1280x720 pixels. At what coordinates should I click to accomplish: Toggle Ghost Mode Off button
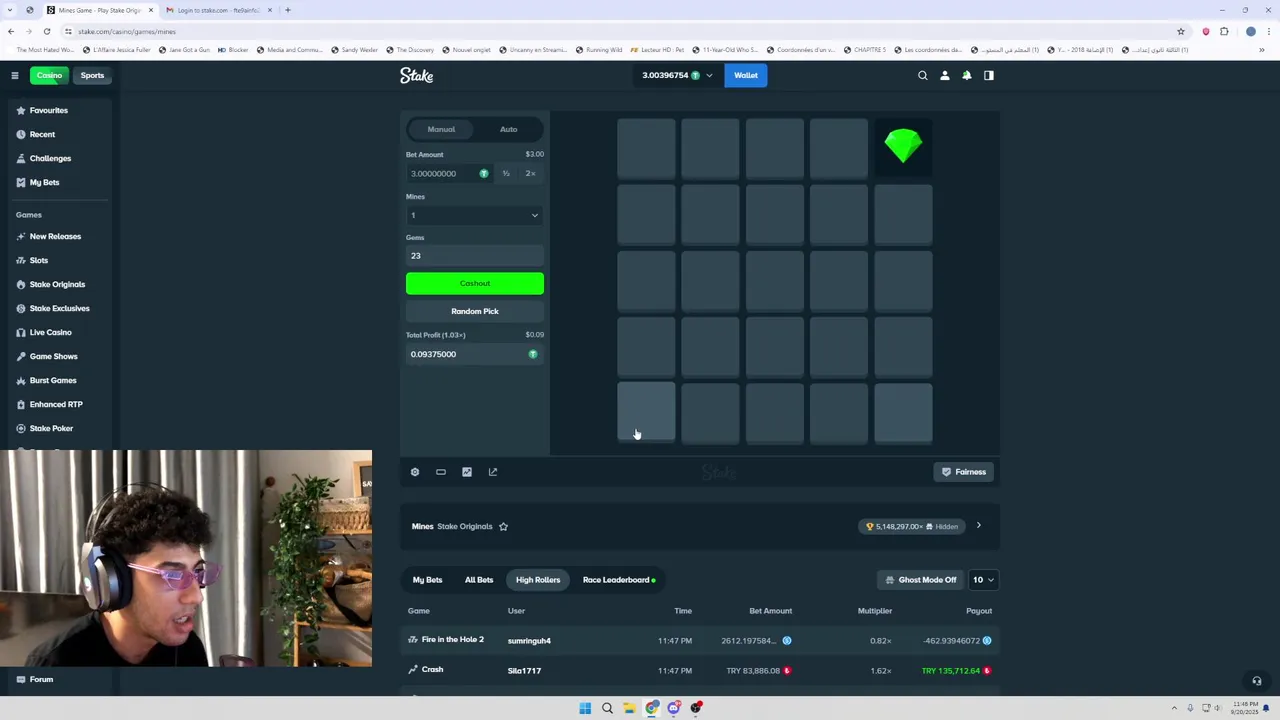[920, 580]
